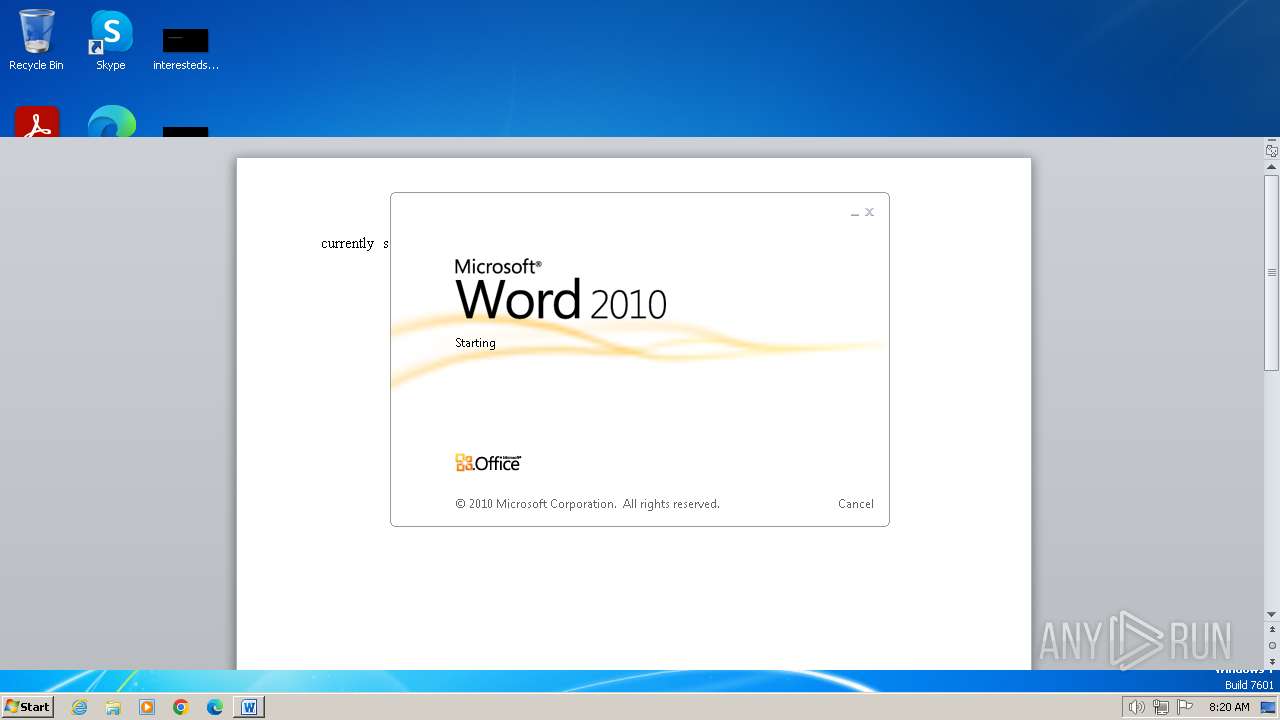Image resolution: width=1280 pixels, height=720 pixels.
Task: Minimize the Word splash screen
Action: 855,213
